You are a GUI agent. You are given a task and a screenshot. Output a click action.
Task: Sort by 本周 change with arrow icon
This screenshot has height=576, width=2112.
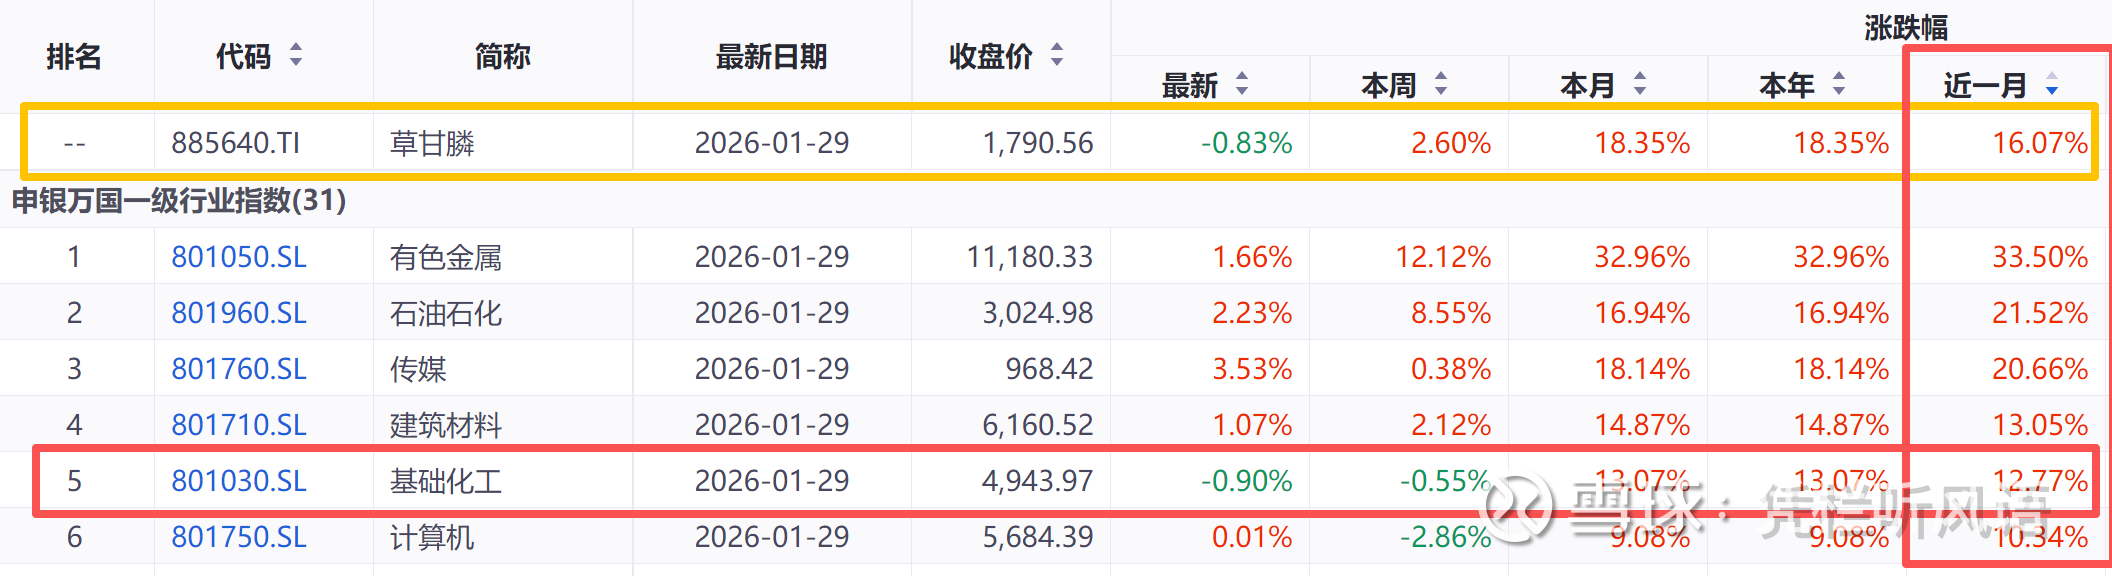[x=1441, y=84]
